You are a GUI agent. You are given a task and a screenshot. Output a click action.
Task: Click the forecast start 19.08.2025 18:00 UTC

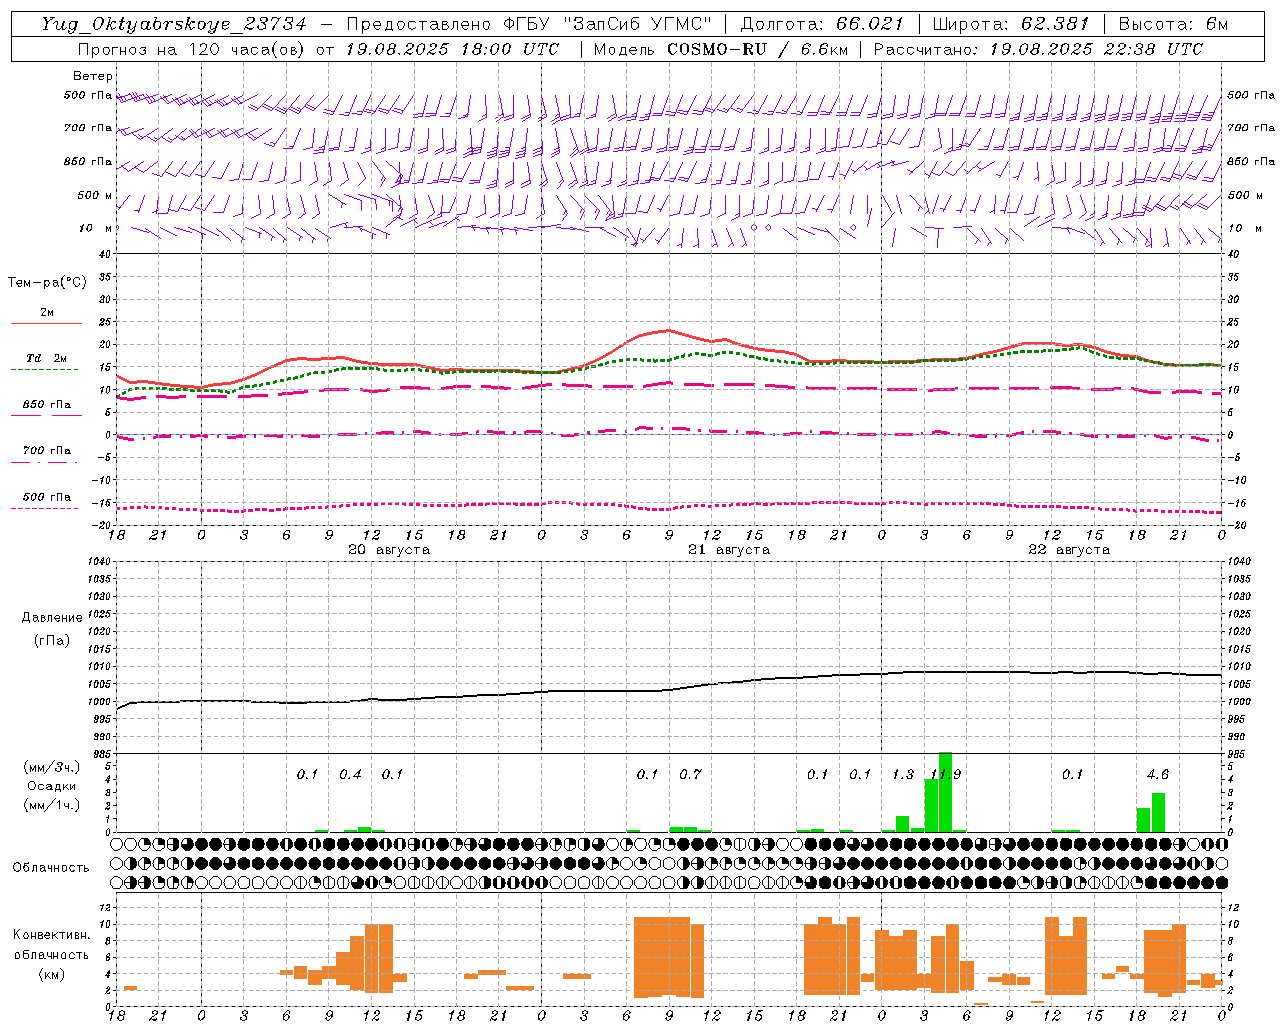coord(452,48)
